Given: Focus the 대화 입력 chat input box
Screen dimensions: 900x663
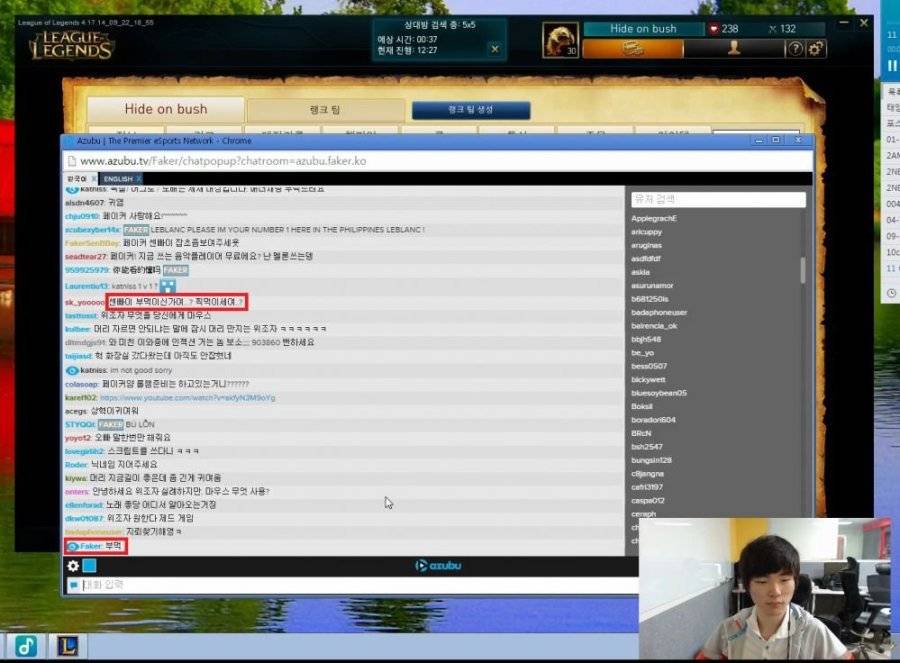Looking at the screenshot, I should (x=350, y=585).
